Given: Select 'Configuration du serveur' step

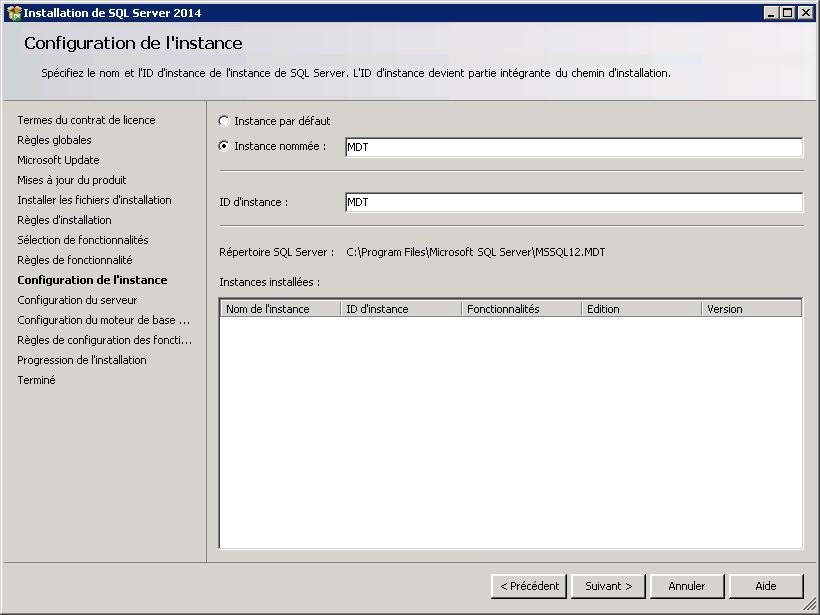Looking at the screenshot, I should point(77,300).
